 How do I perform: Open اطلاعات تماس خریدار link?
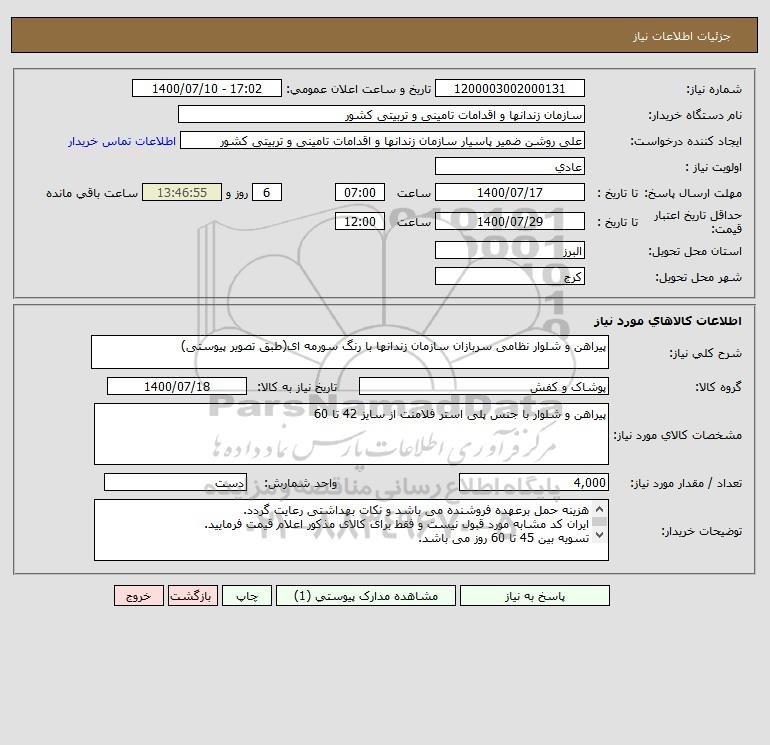click(x=122, y=141)
